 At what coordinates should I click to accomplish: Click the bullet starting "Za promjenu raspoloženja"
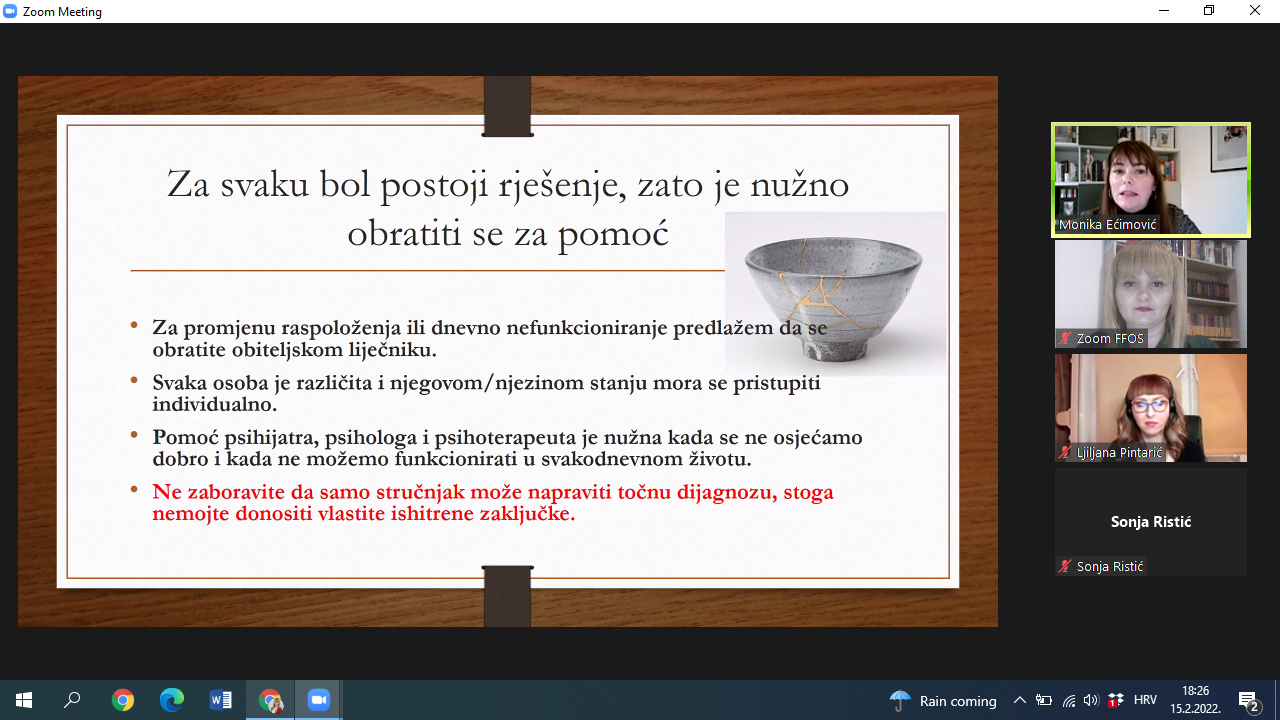click(490, 339)
